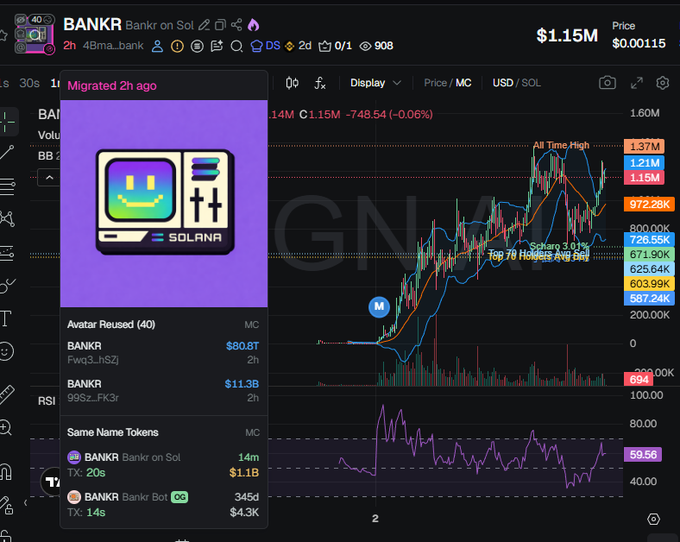Open the price scale settings target icon
This screenshot has height=542, width=680.
pyautogui.click(x=653, y=519)
